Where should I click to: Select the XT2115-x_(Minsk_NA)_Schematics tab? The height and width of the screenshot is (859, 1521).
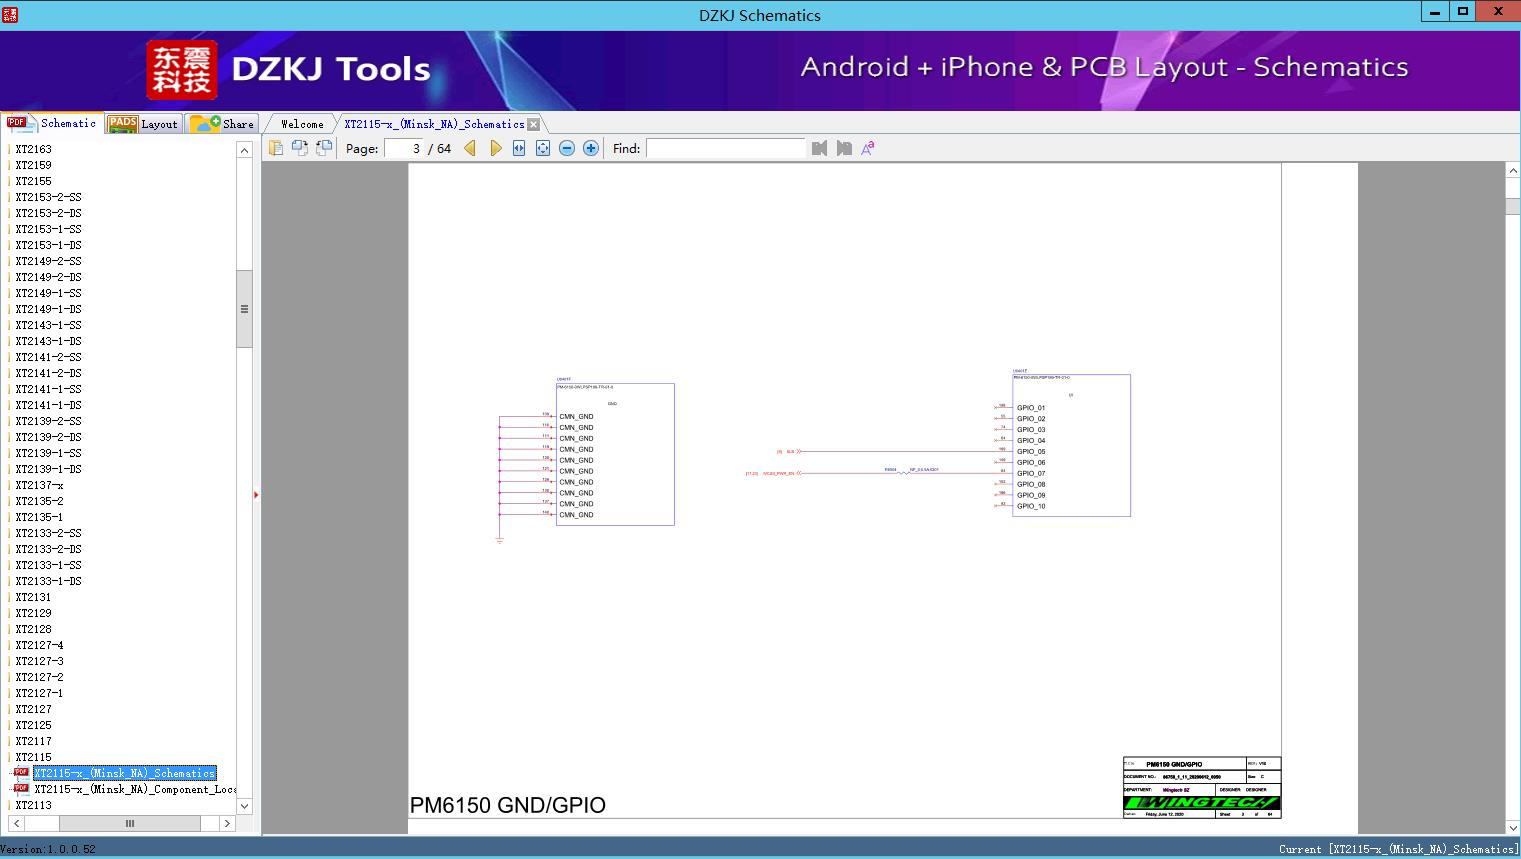tap(434, 124)
